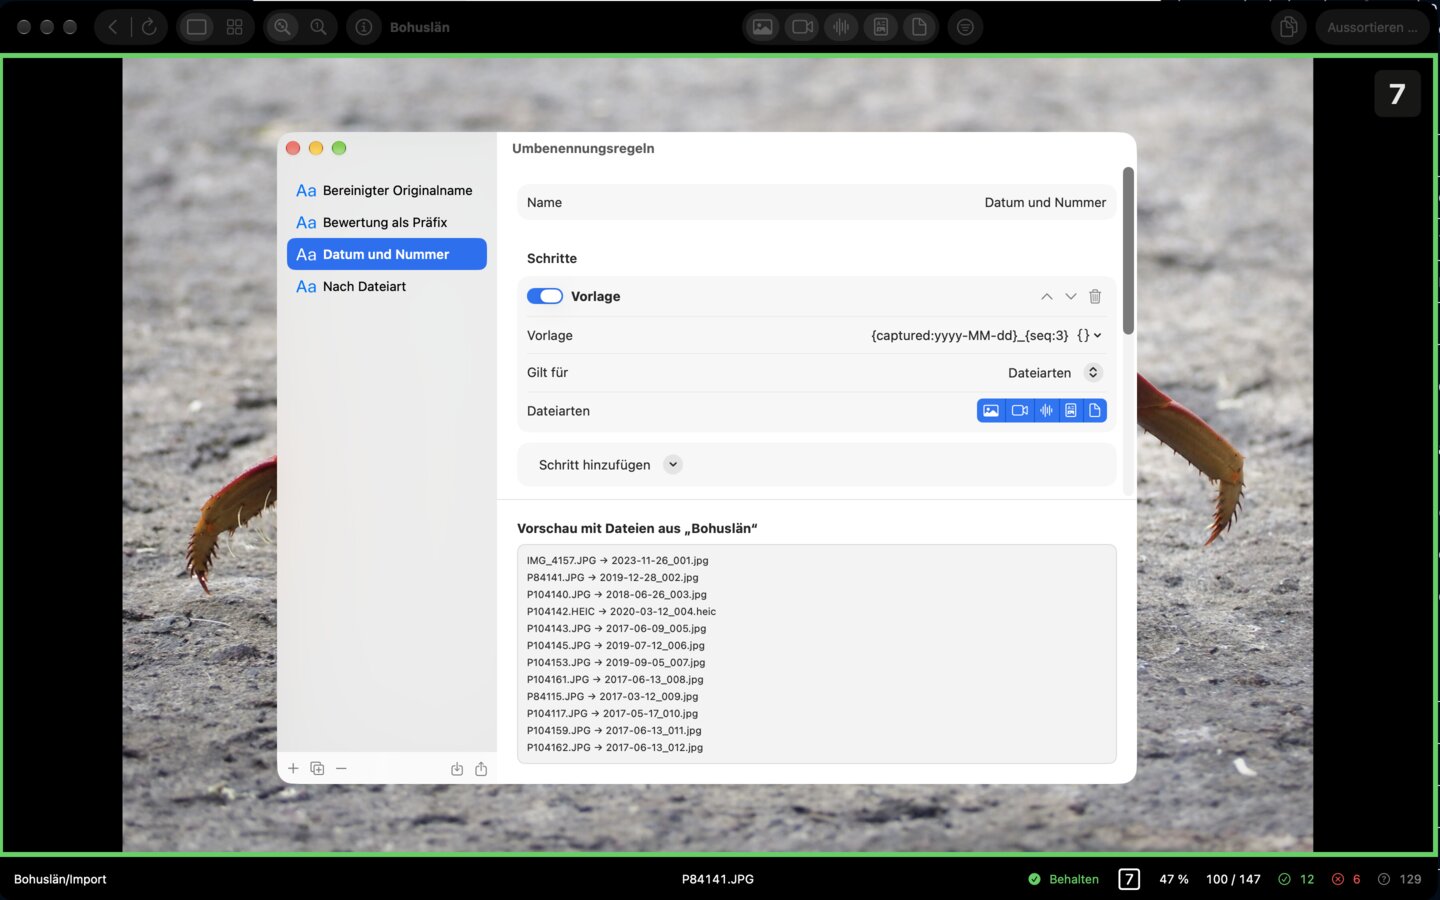Open the Gilt für Dateiarten popup
Image resolution: width=1440 pixels, height=900 pixels.
1054,372
